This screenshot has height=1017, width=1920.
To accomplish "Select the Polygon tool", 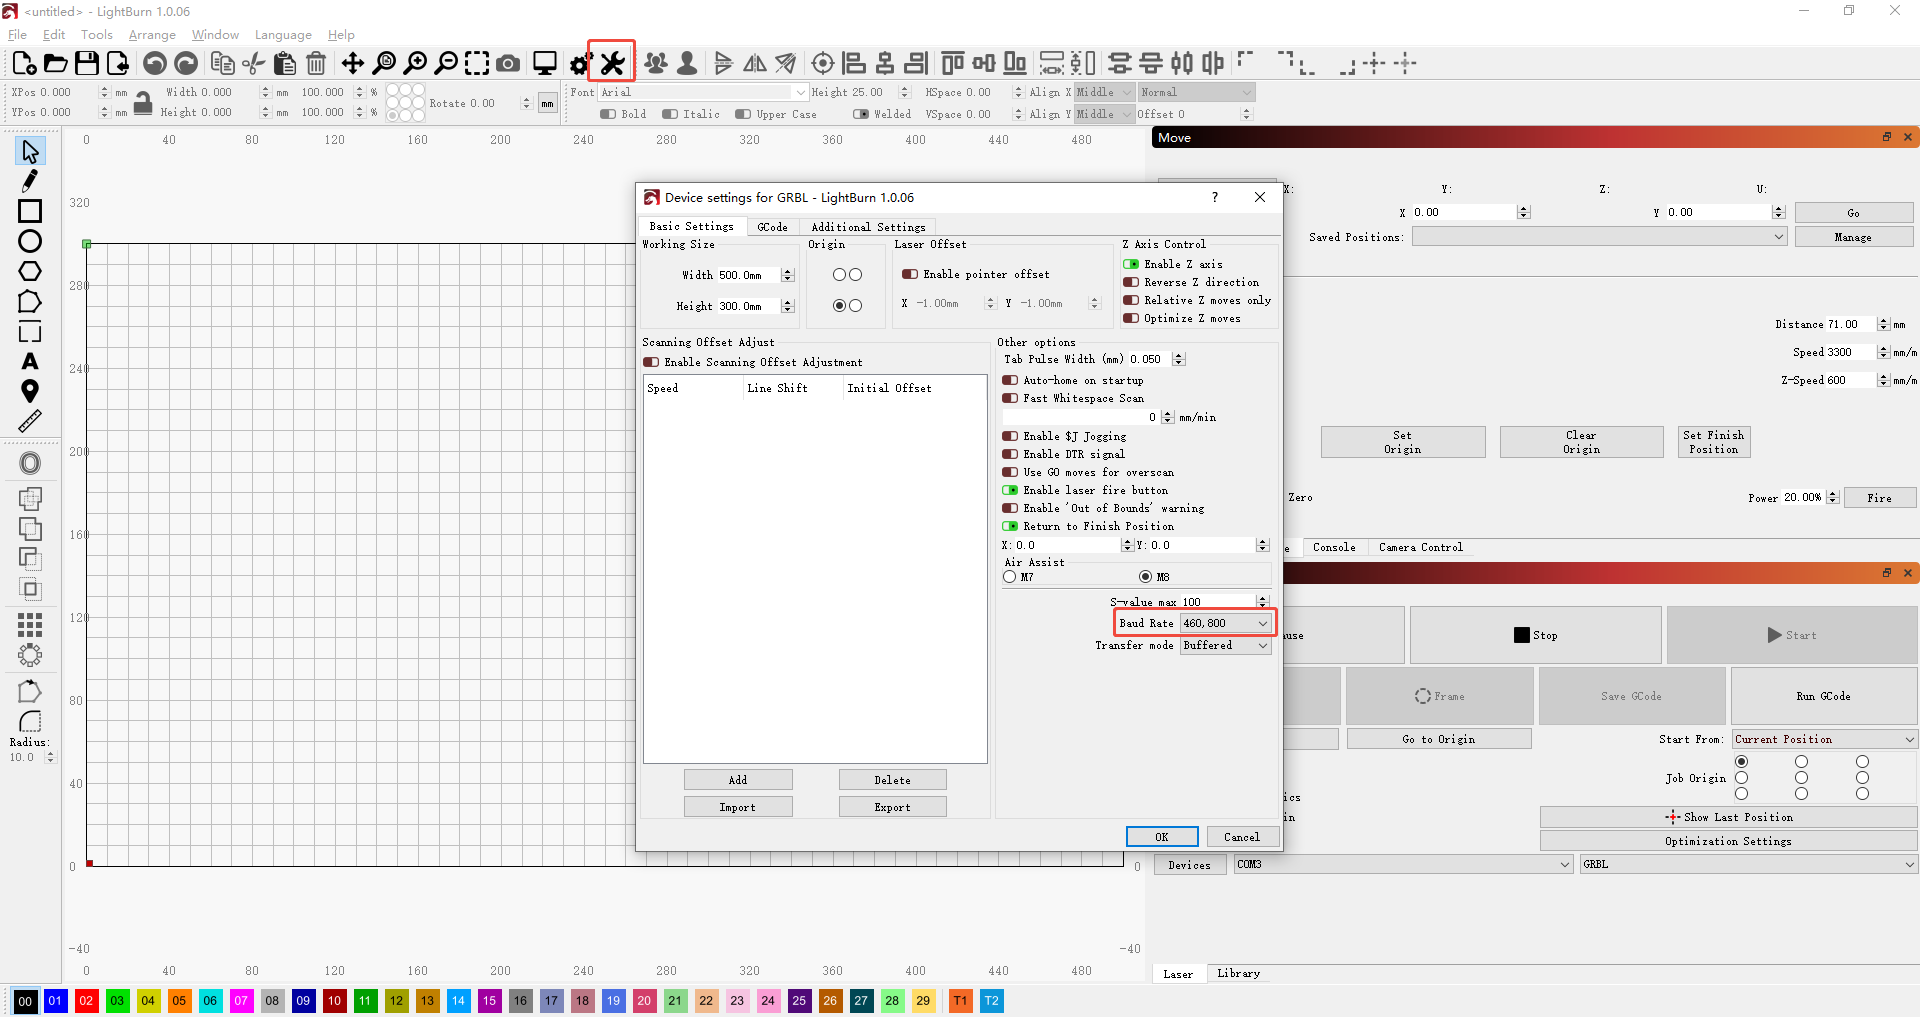I will (x=30, y=271).
